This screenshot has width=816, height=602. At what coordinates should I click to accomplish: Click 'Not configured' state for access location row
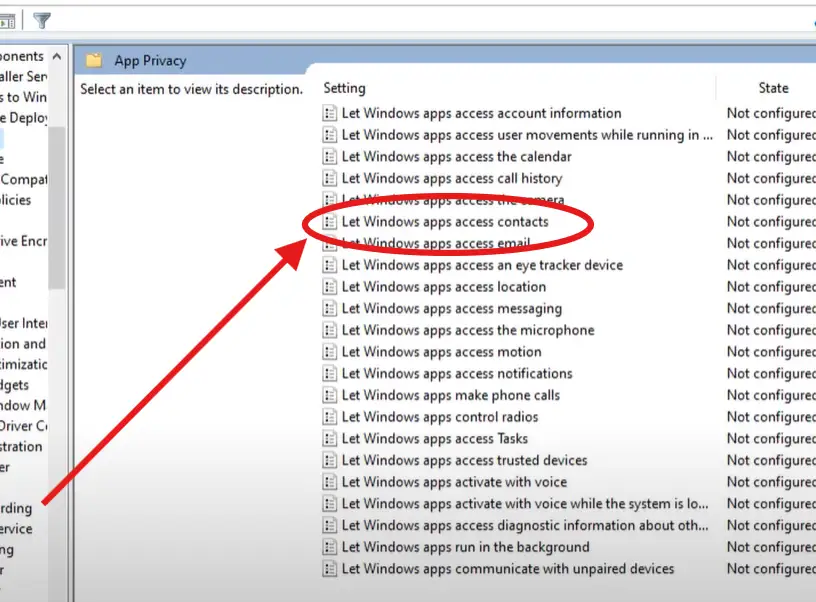[771, 287]
